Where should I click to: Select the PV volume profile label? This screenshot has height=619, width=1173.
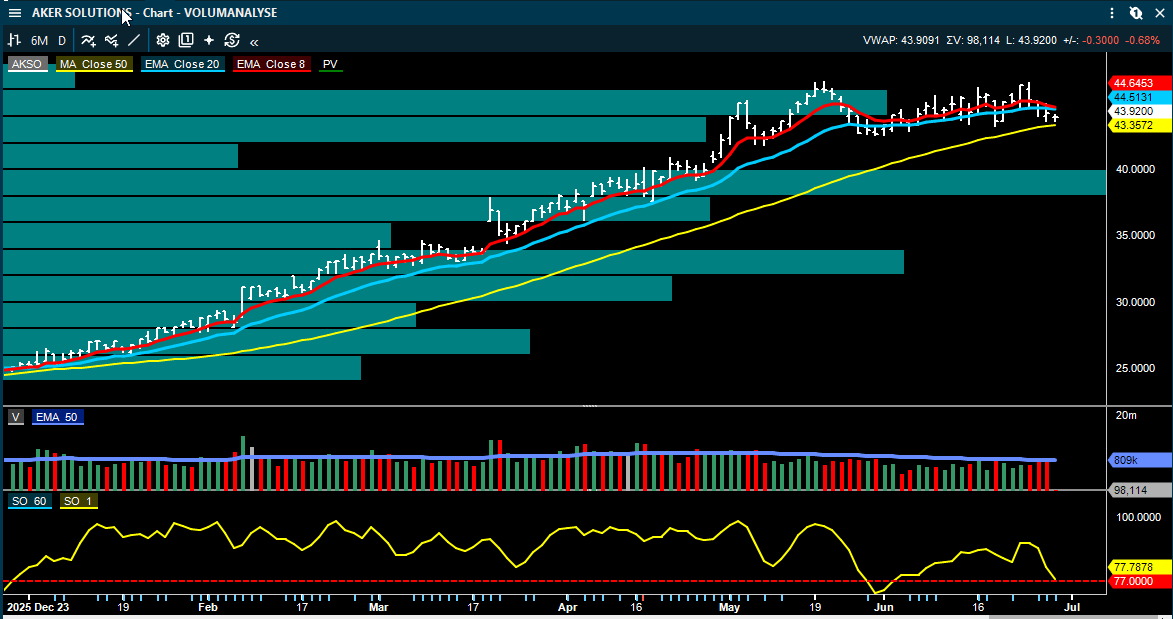pyautogui.click(x=330, y=64)
